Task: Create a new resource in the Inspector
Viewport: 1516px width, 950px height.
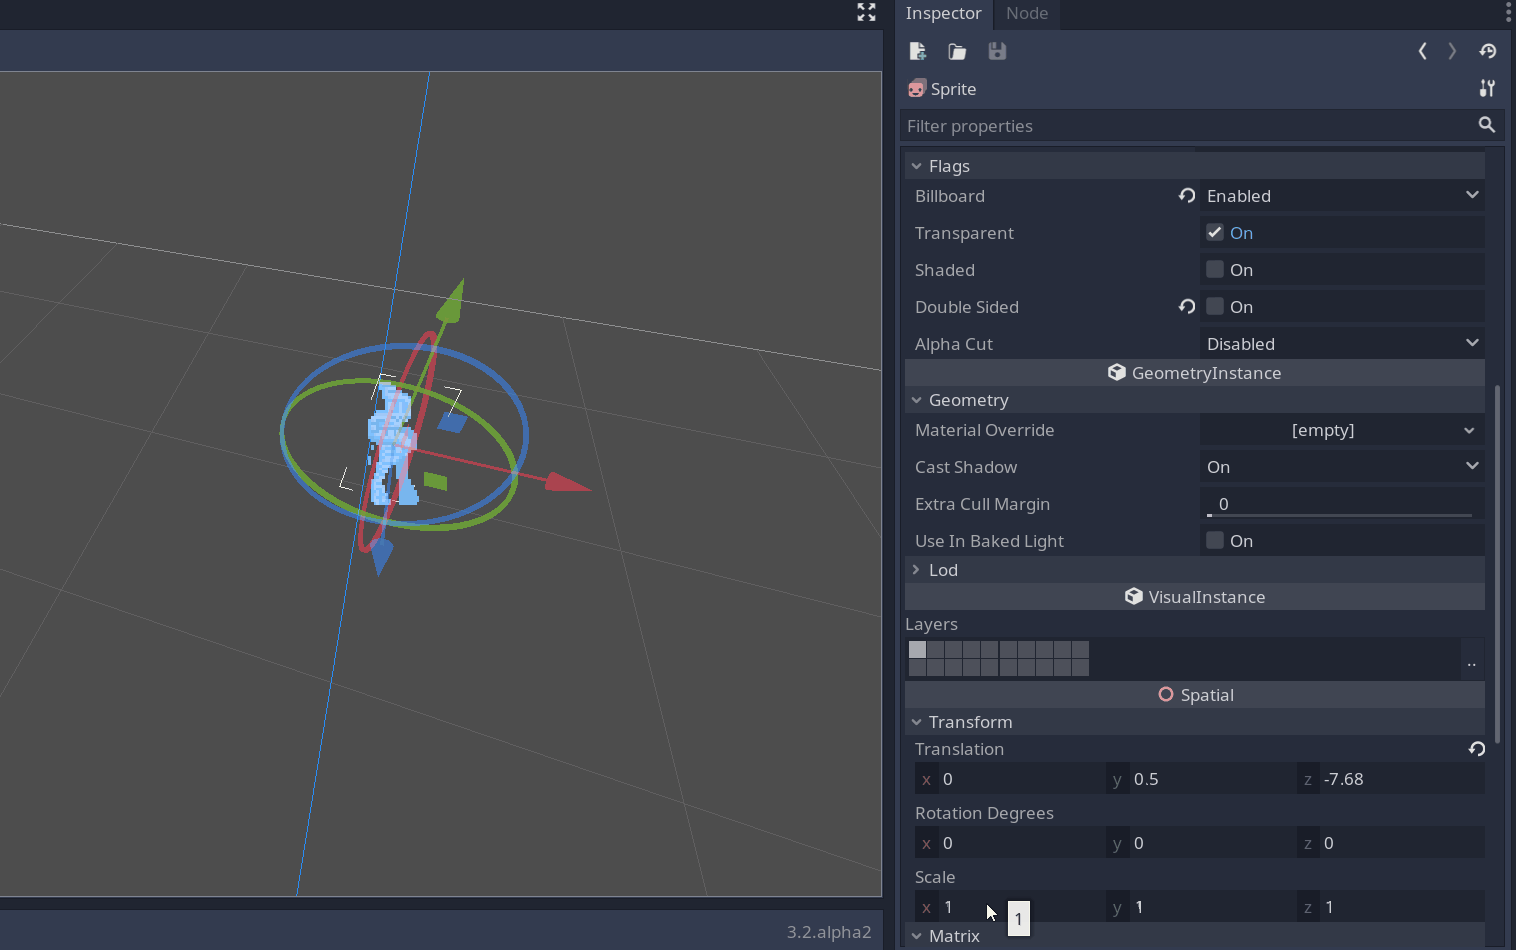Action: click(917, 51)
